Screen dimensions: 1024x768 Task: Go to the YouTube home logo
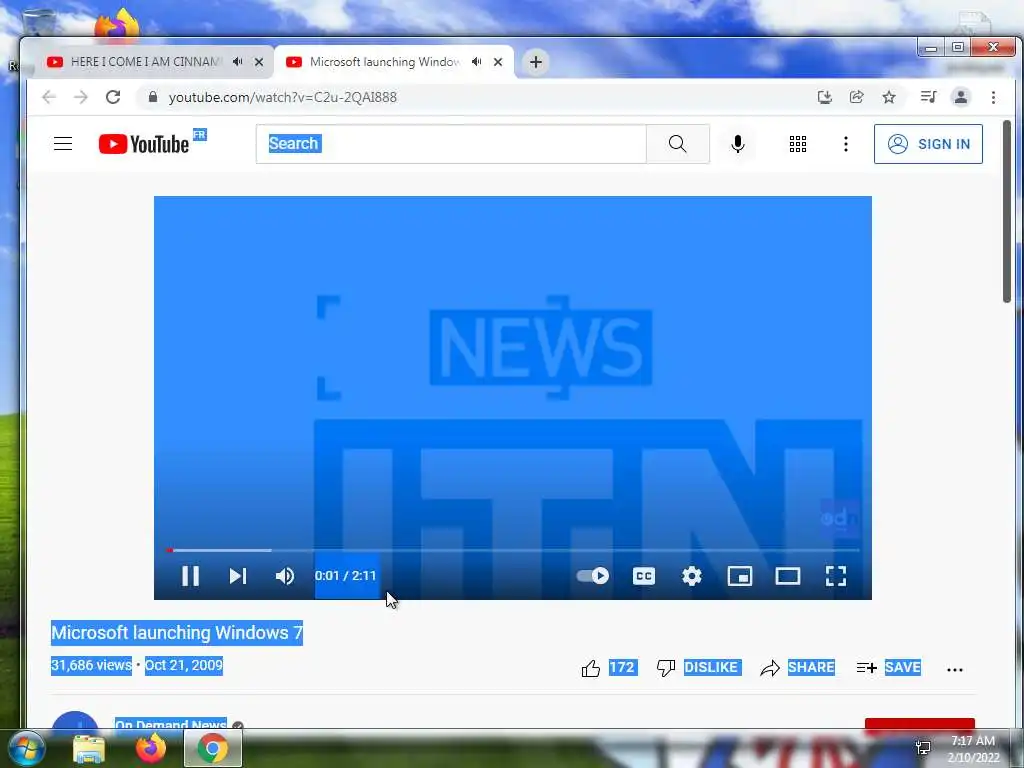point(144,144)
